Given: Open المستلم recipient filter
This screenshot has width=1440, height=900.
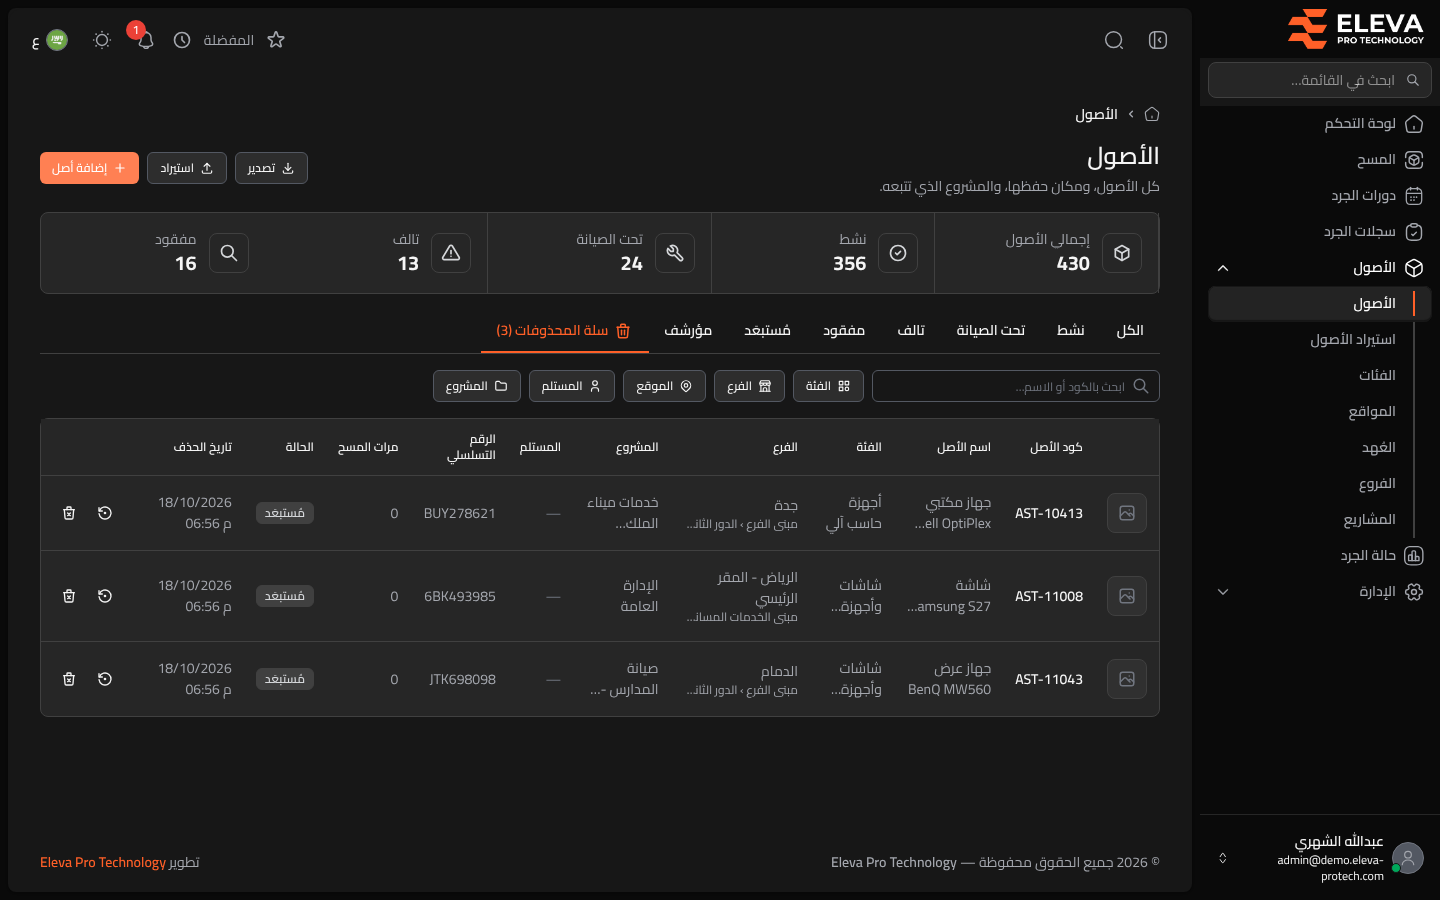Looking at the screenshot, I should (x=571, y=386).
